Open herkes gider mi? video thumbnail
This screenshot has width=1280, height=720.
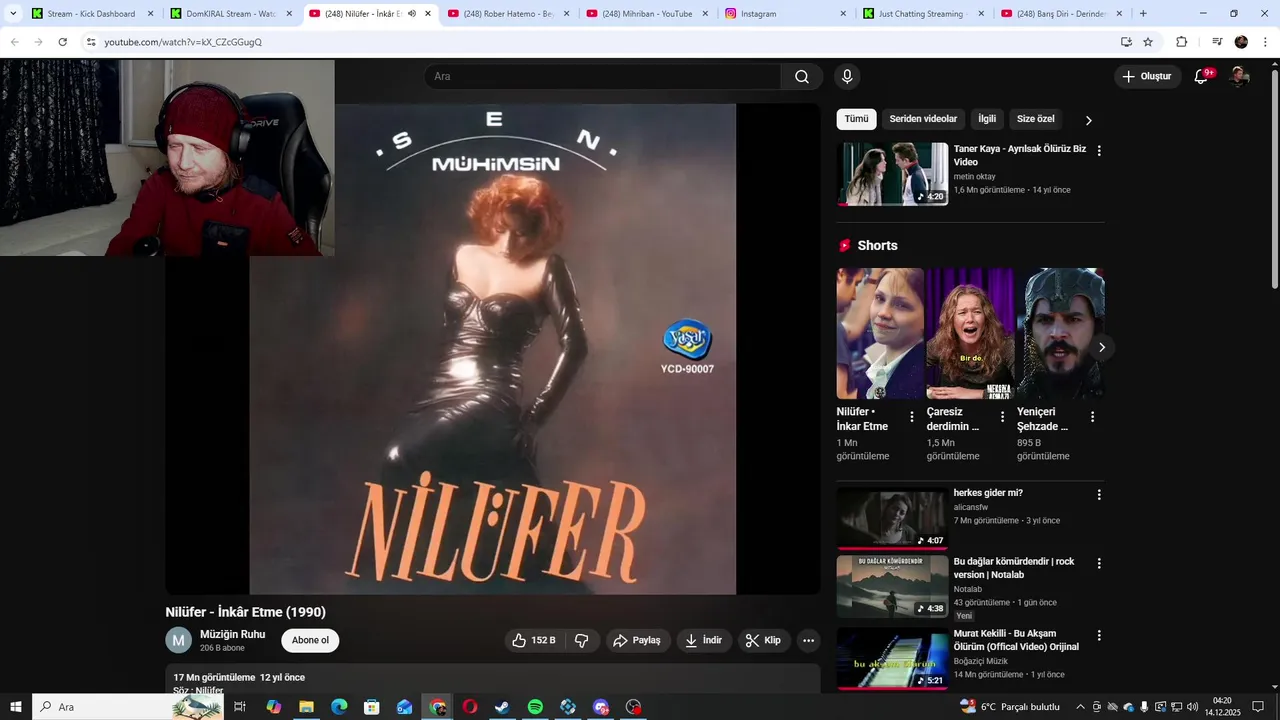click(x=892, y=518)
